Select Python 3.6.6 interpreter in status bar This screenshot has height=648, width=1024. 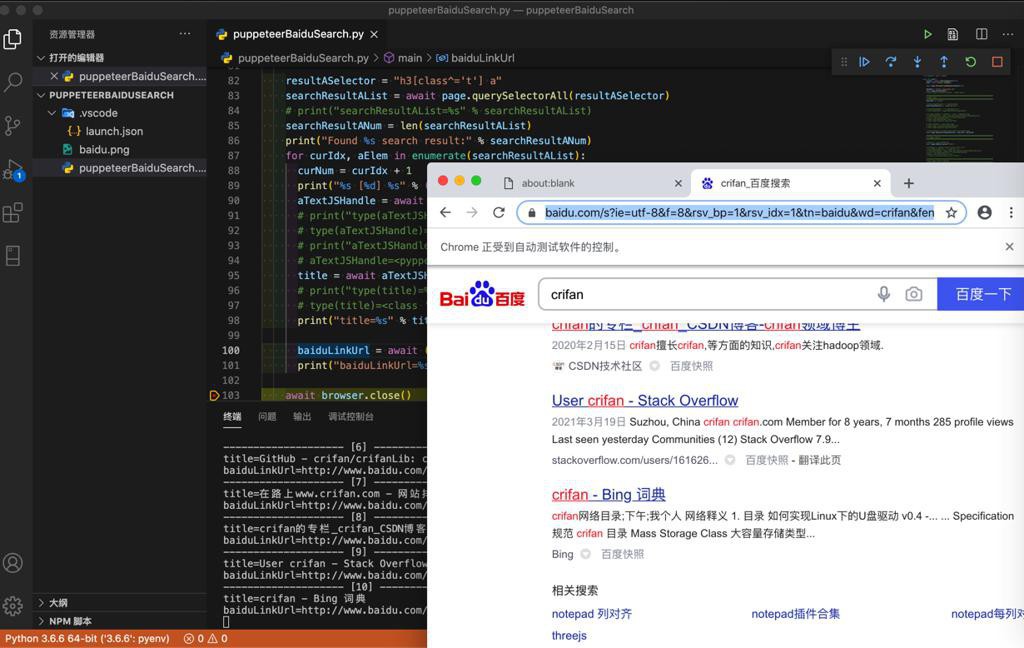point(87,638)
